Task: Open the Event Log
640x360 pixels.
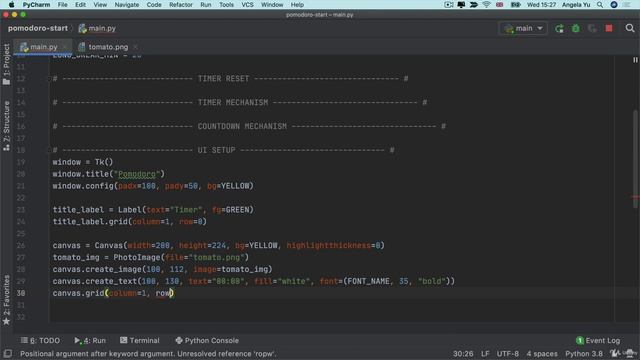Action: 598,340
